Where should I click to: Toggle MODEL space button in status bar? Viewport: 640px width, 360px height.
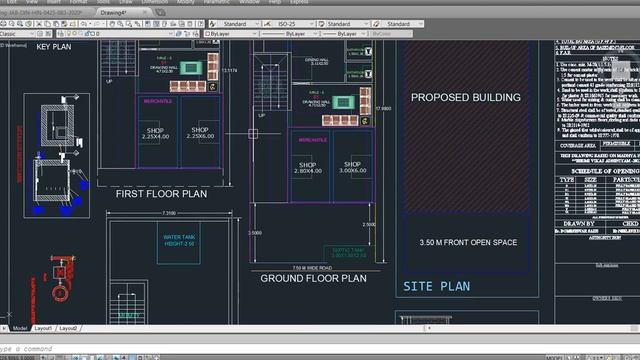click(553, 358)
